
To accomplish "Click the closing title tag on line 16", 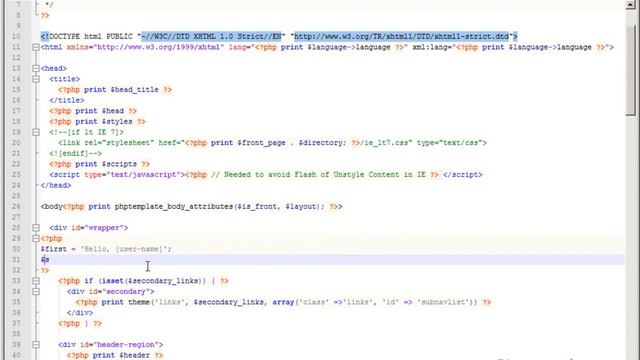I will 67,100.
